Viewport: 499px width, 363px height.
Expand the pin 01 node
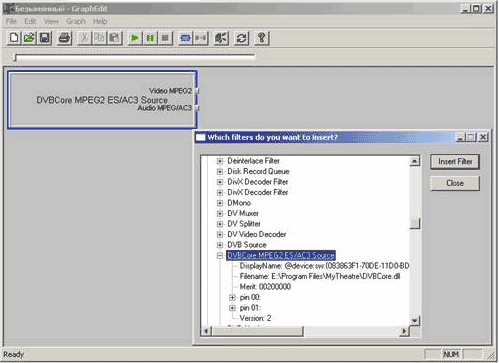tap(232, 308)
